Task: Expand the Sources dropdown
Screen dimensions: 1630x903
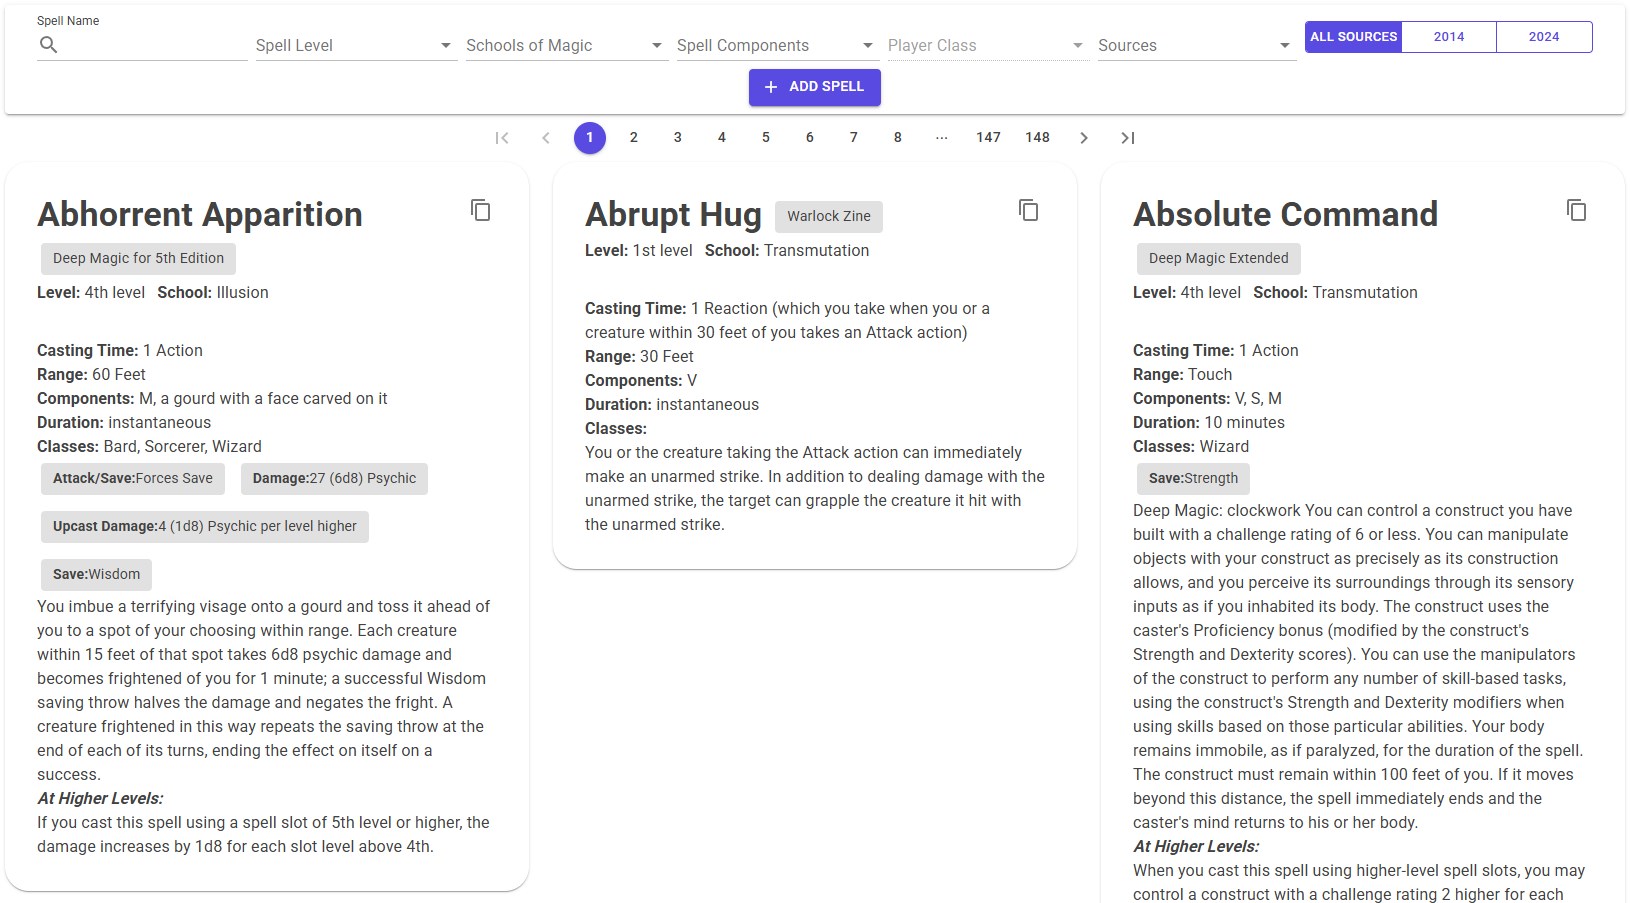Action: point(1196,46)
